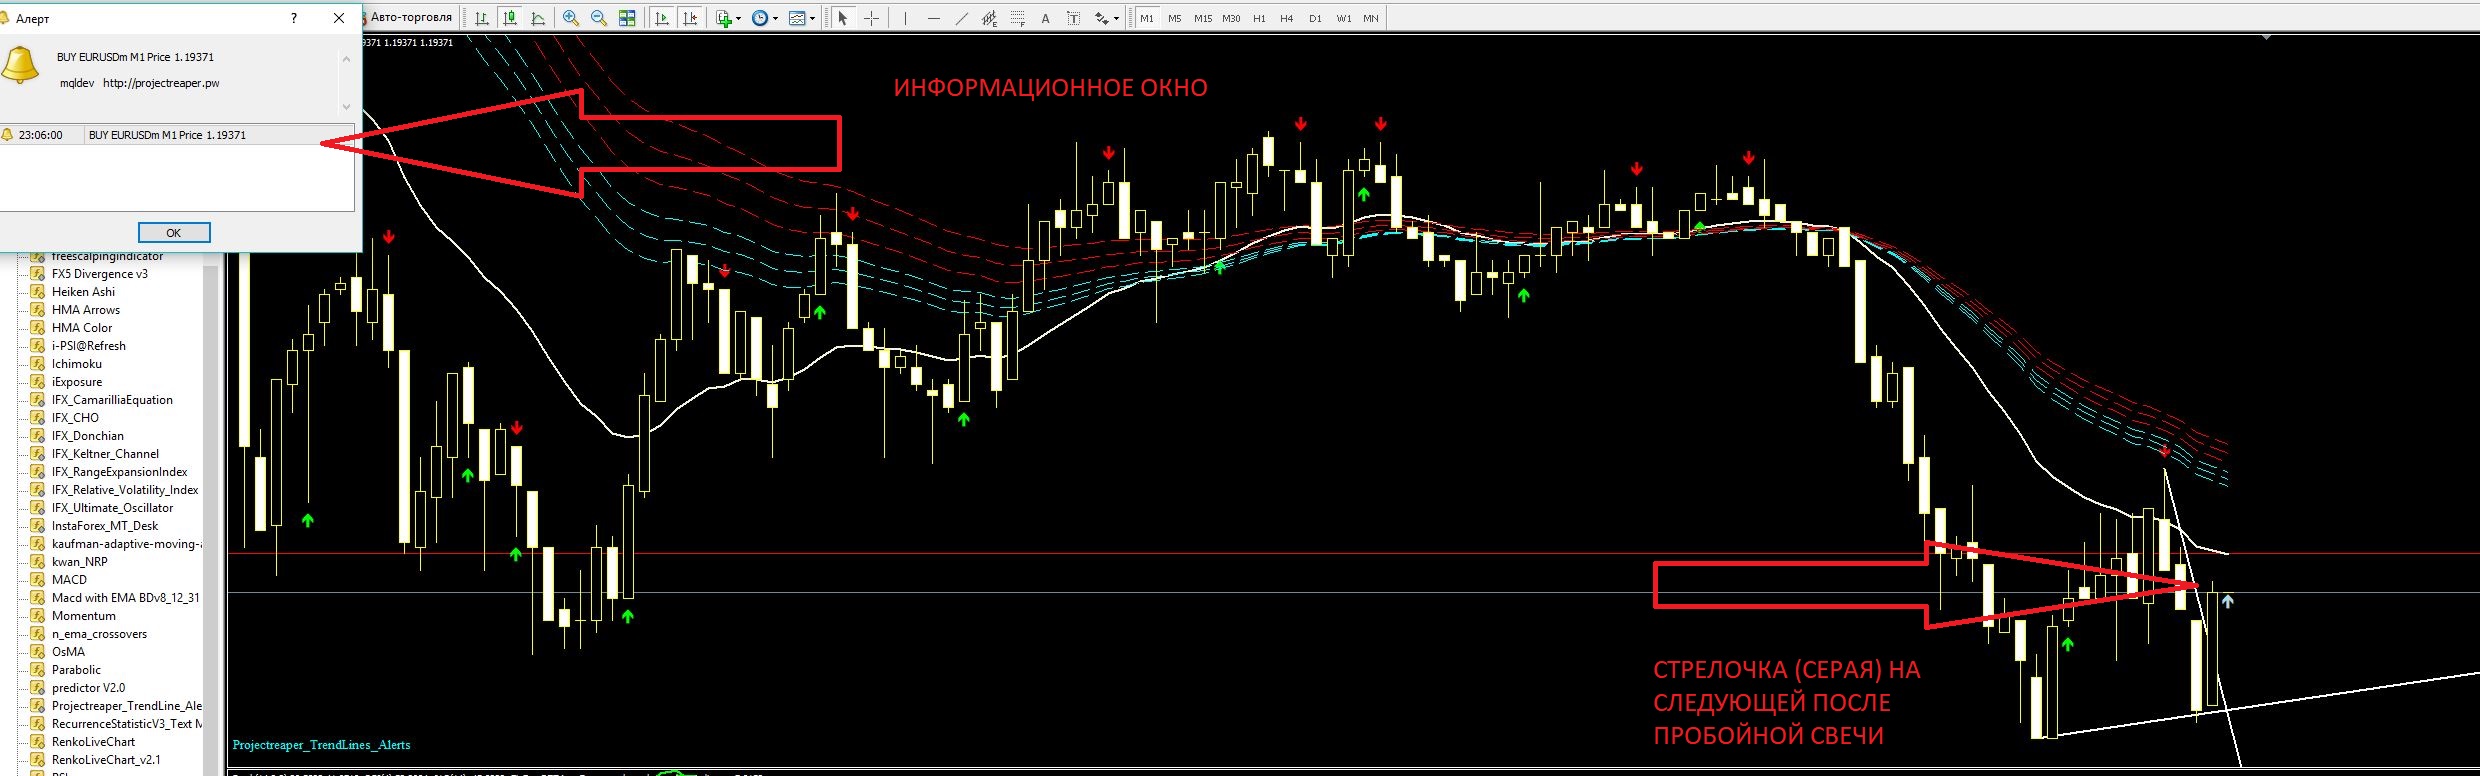The width and height of the screenshot is (2480, 776).
Task: Select the Fibonacci retracement tool
Action: pyautogui.click(x=1018, y=18)
